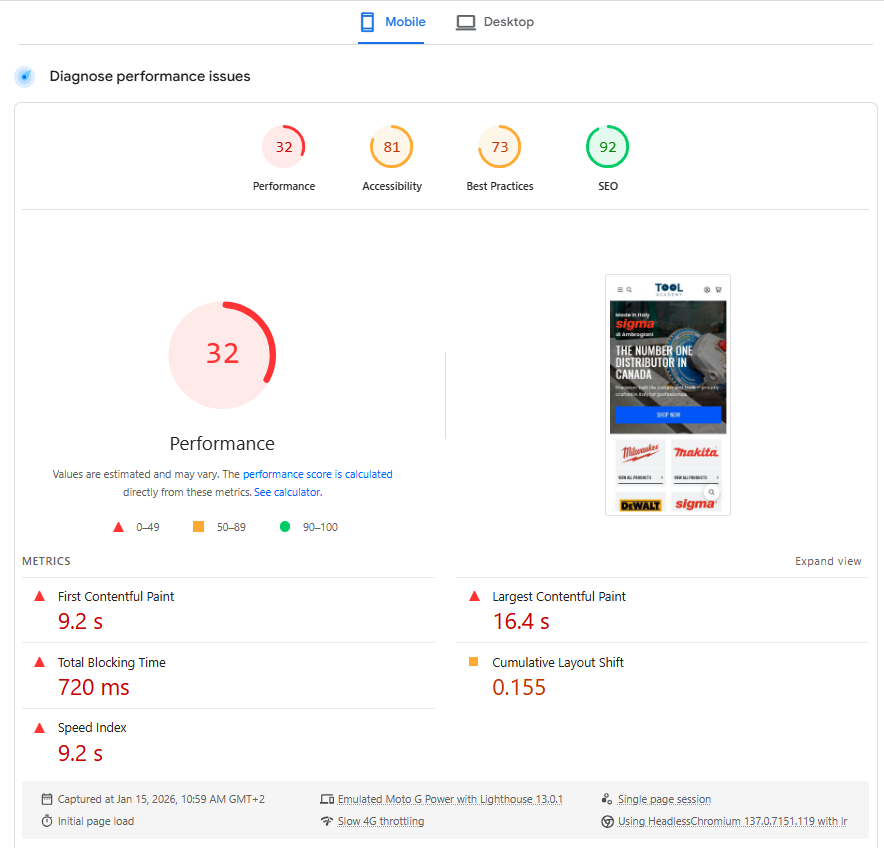Click the calendar icon beside Captured at

47,799
